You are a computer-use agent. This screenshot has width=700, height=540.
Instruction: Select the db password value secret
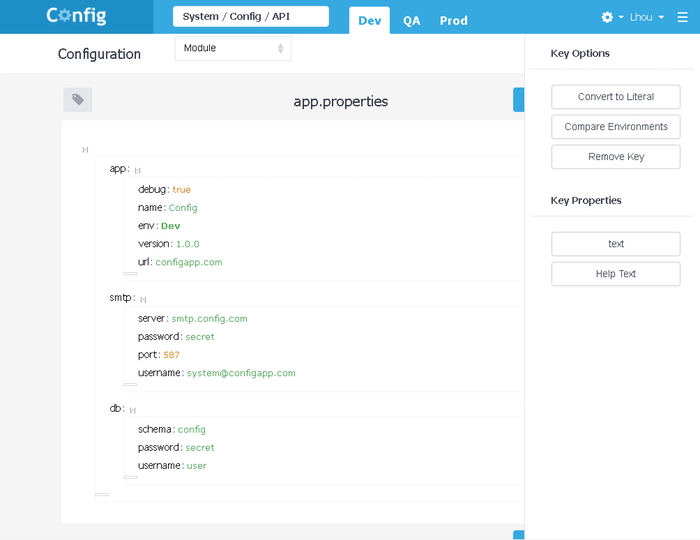point(200,448)
